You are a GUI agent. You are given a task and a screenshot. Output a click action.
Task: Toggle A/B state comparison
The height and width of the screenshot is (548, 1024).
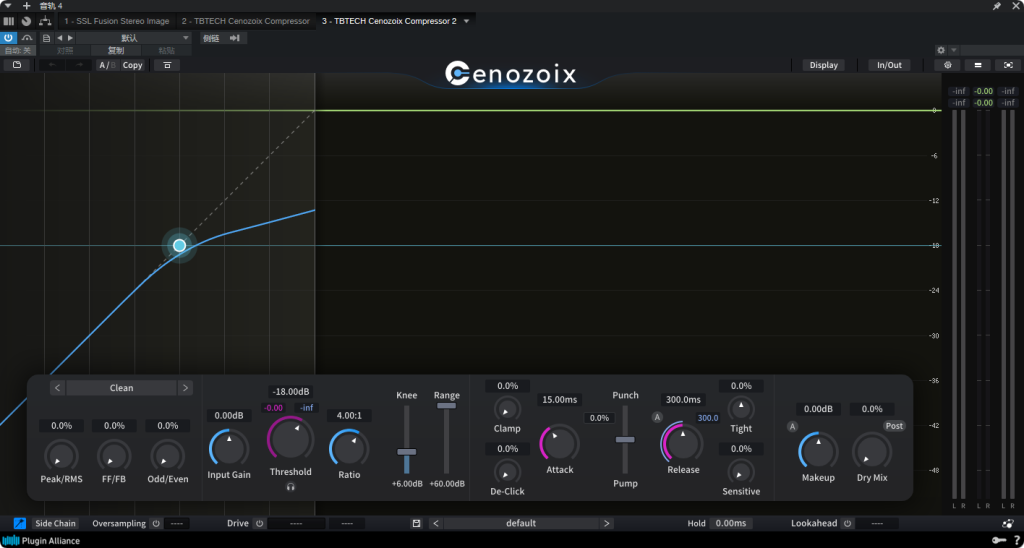106,65
